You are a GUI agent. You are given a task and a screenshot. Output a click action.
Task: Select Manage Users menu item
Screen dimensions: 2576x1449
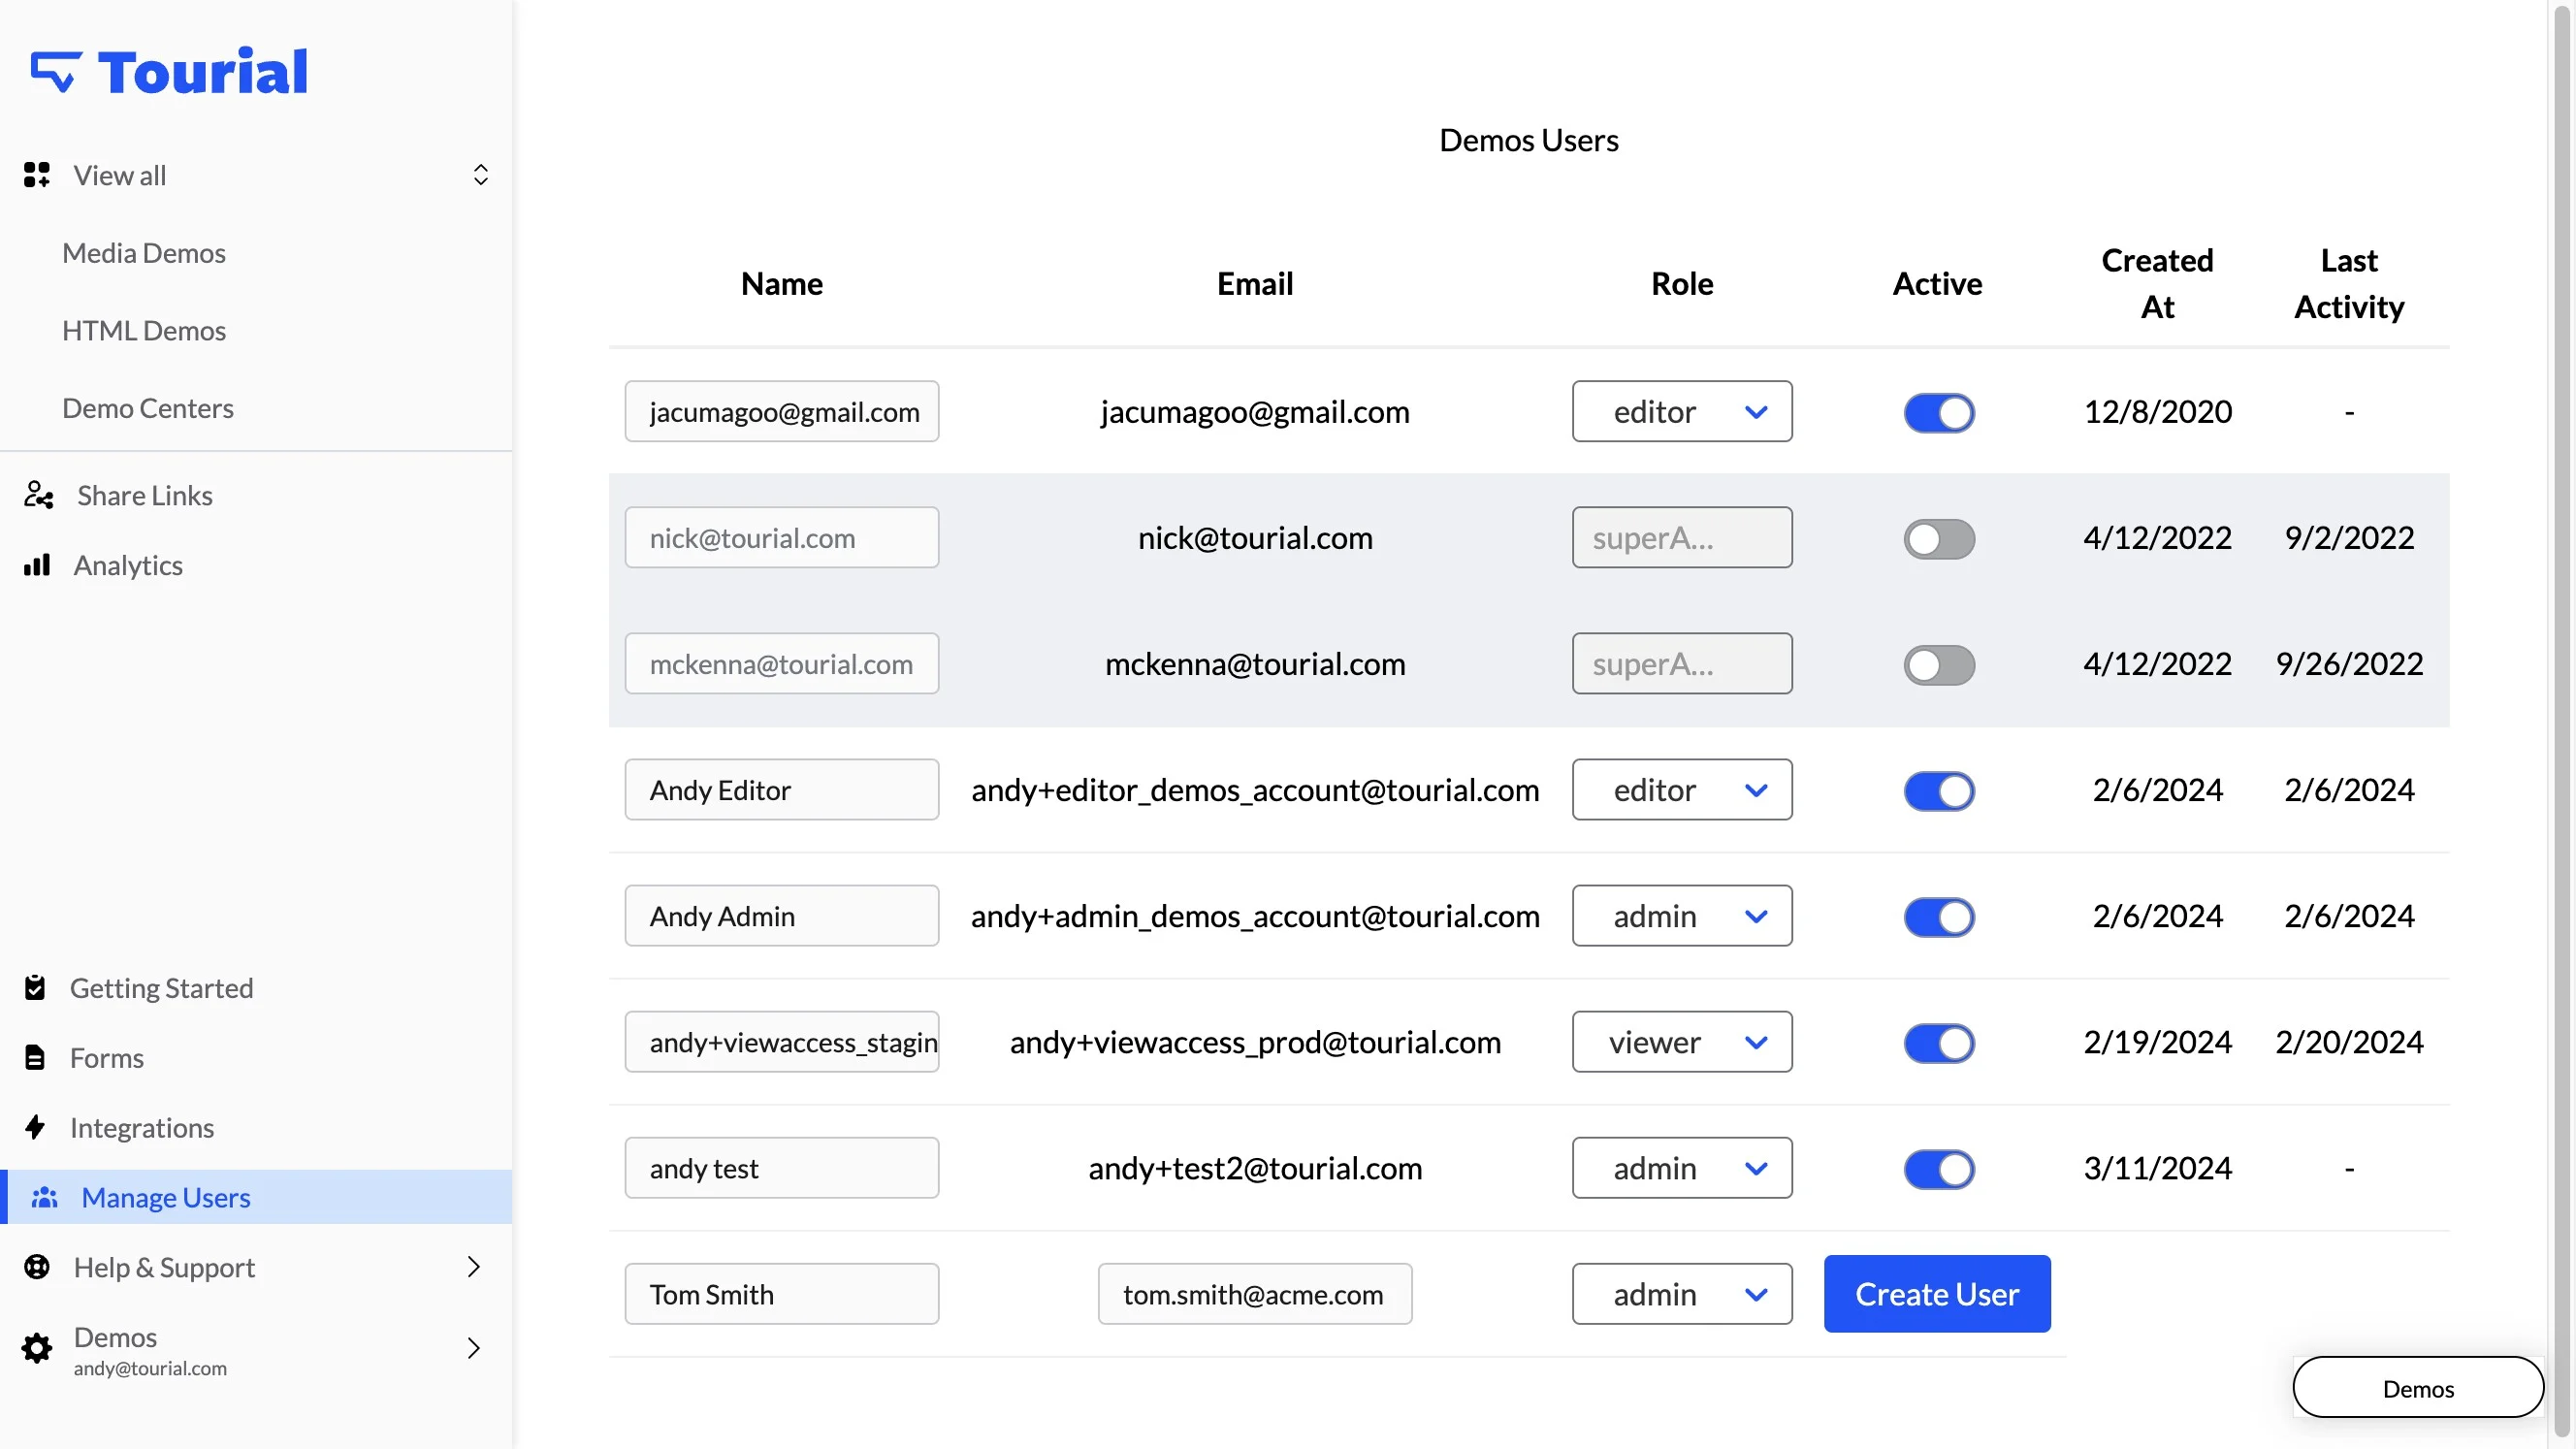(x=258, y=1197)
